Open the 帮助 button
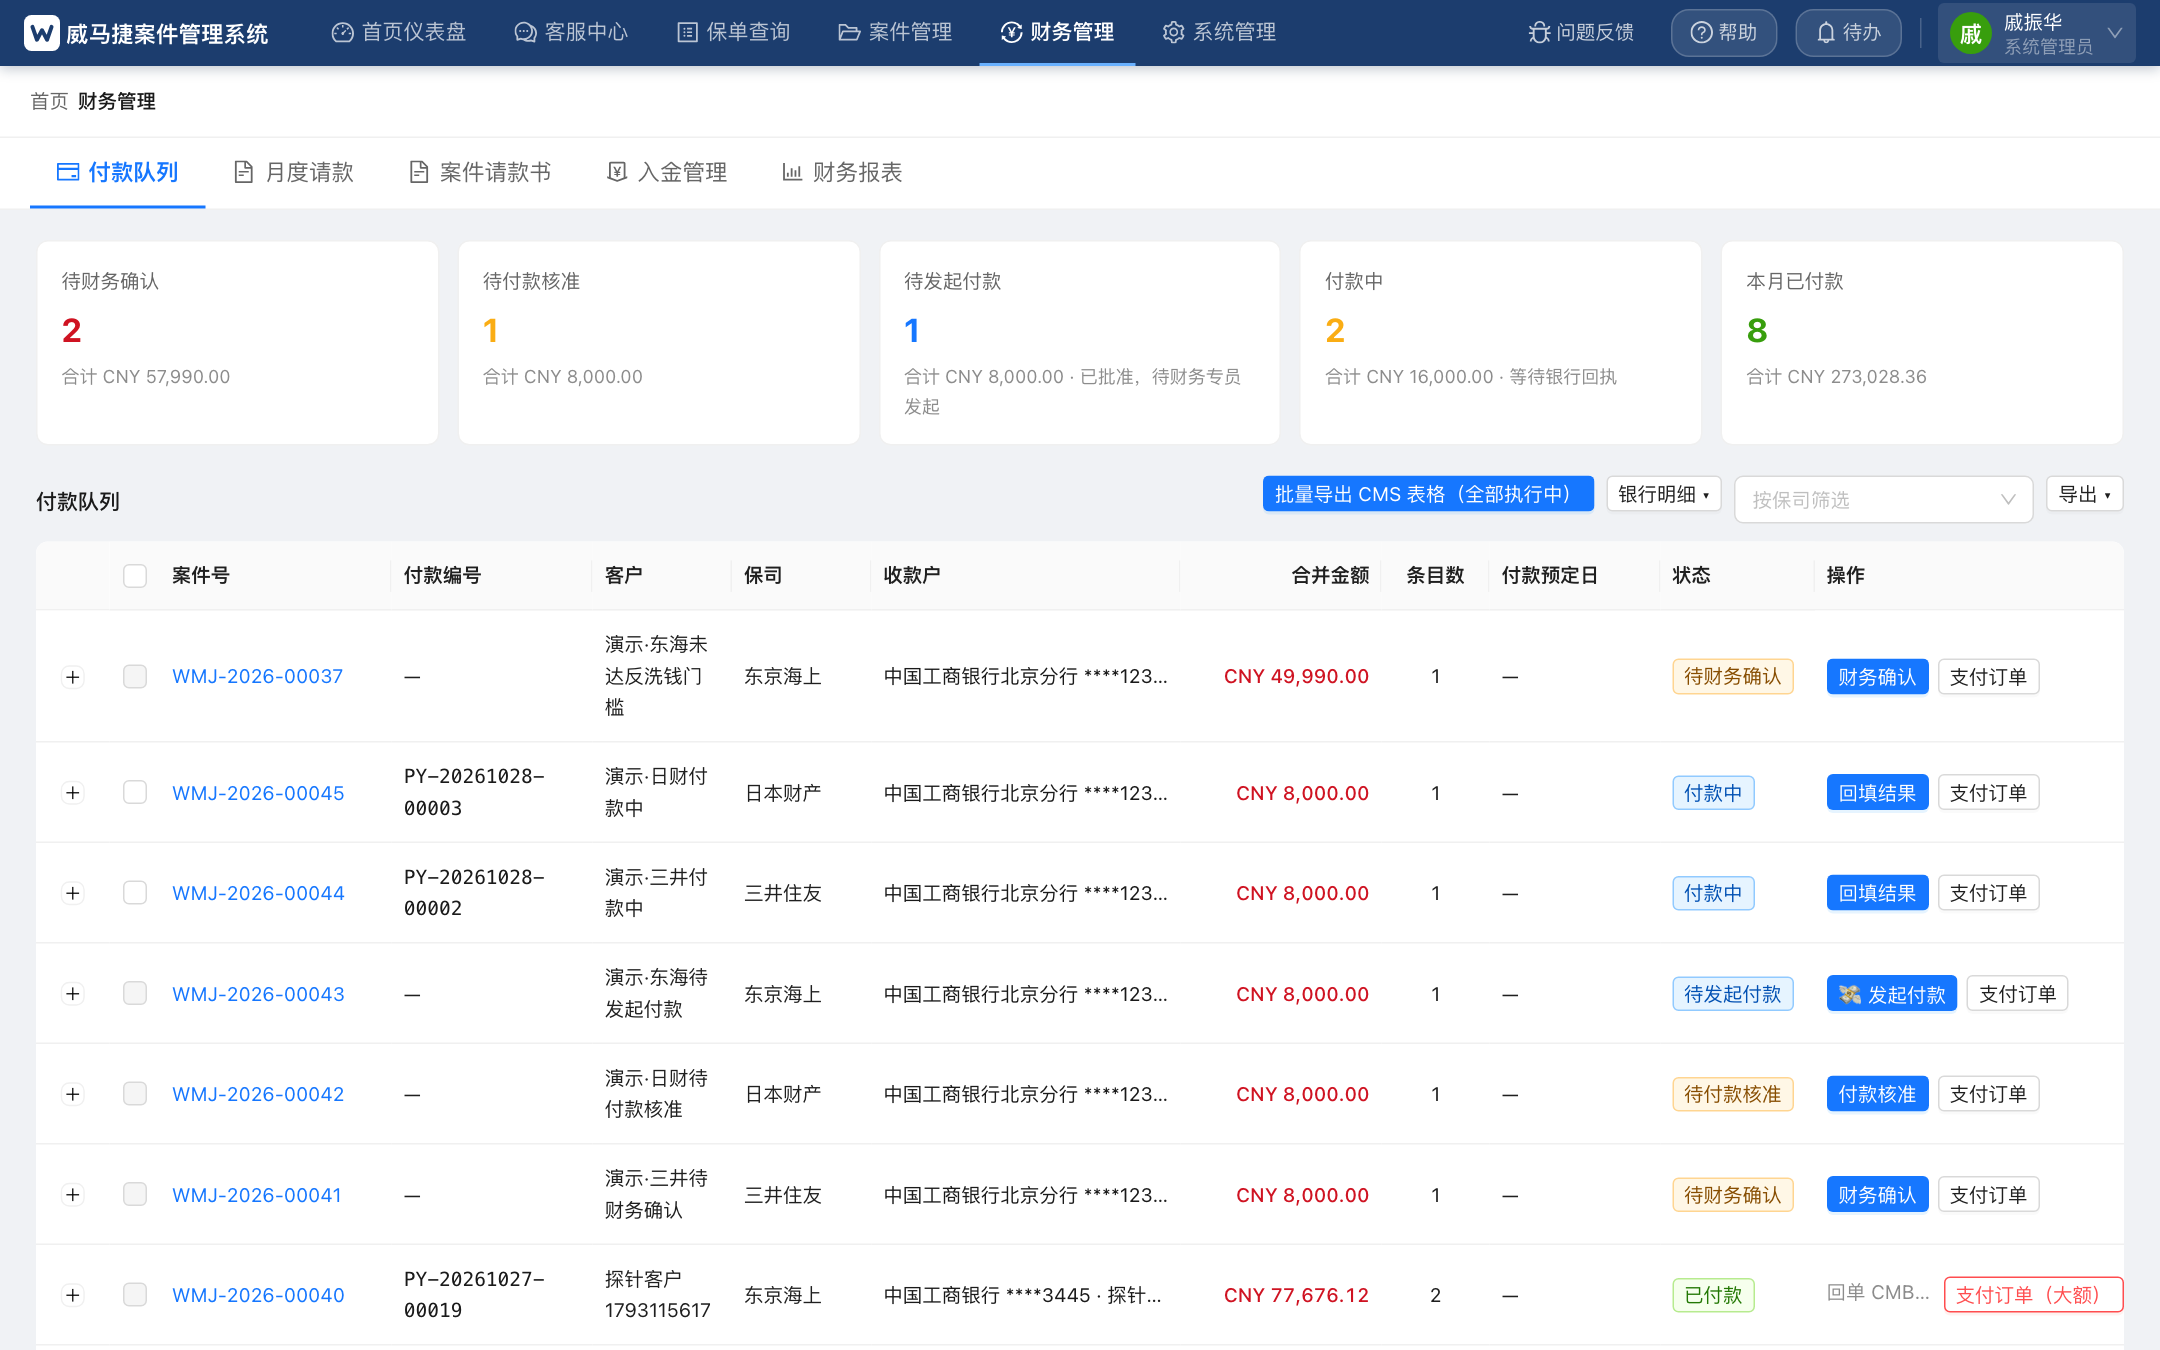Screen dimensions: 2160x1350 pos(1724,33)
